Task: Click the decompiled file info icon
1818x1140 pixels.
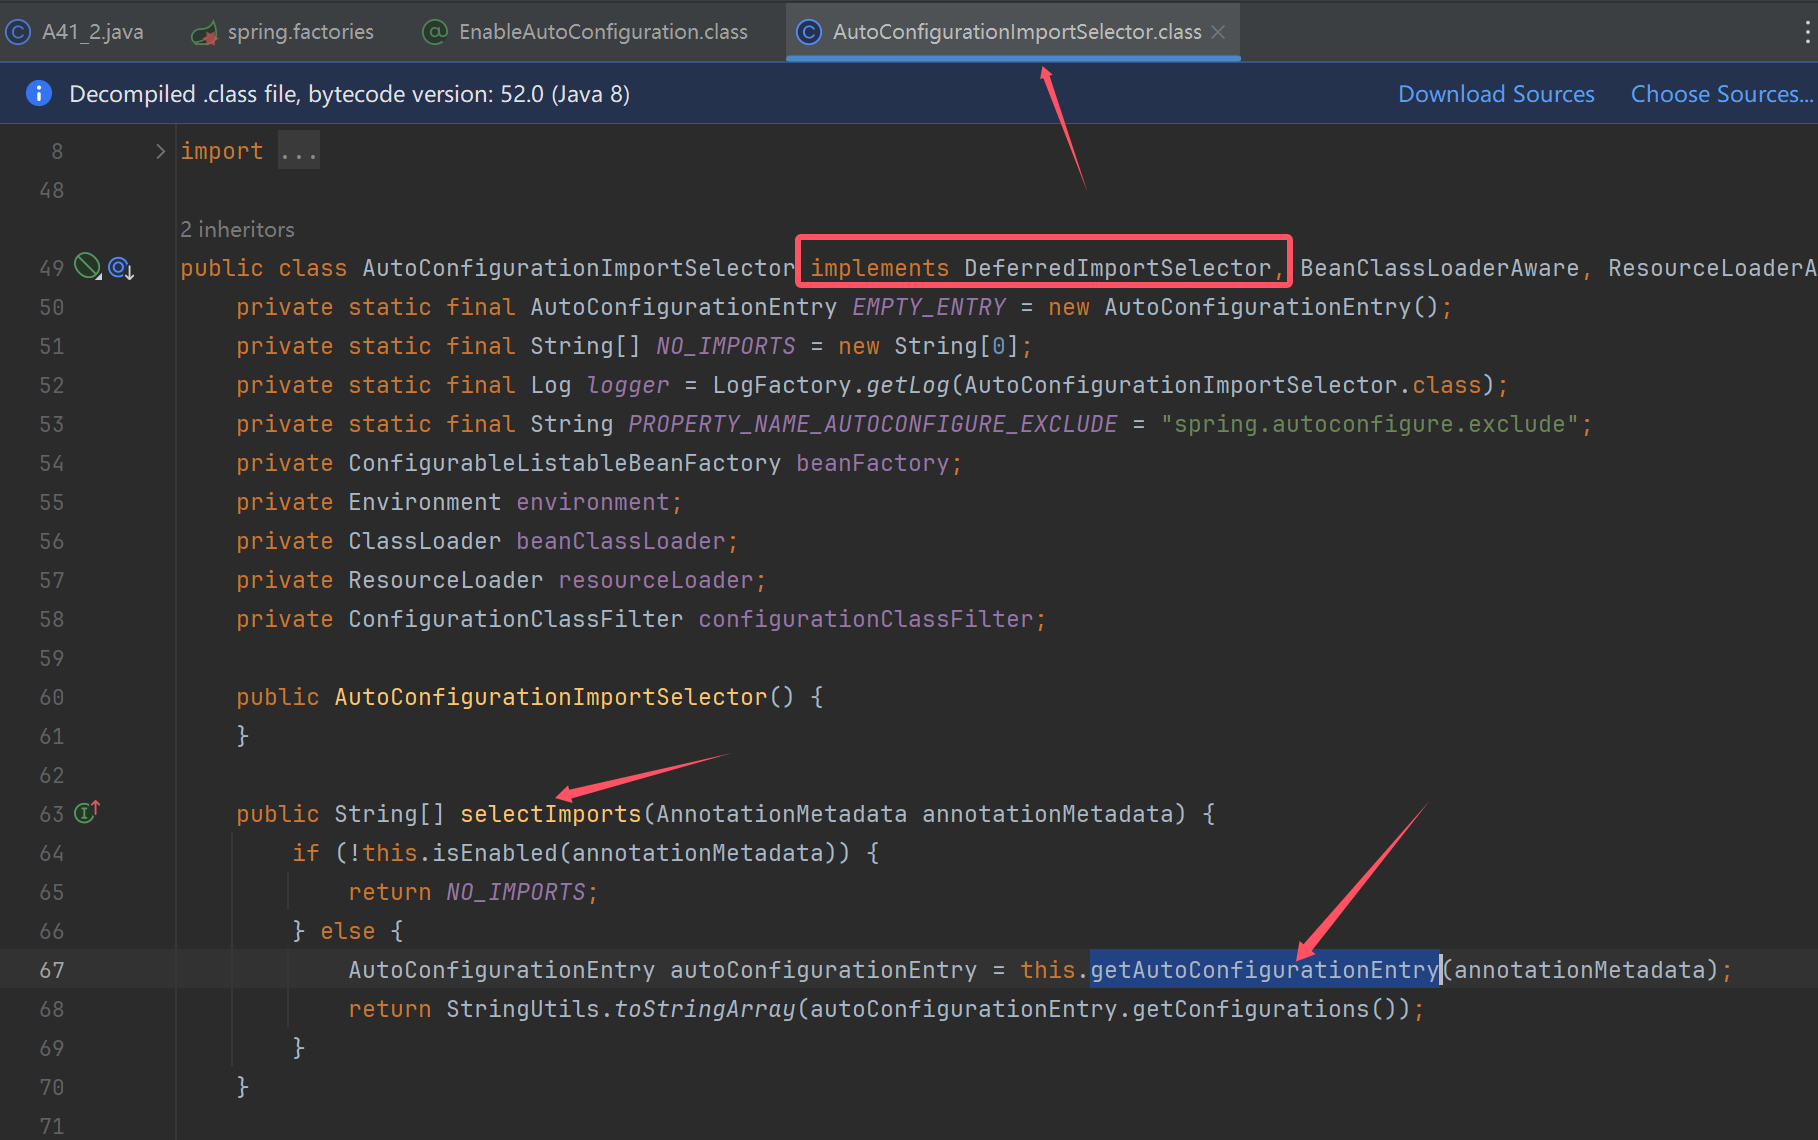Action: [x=38, y=93]
